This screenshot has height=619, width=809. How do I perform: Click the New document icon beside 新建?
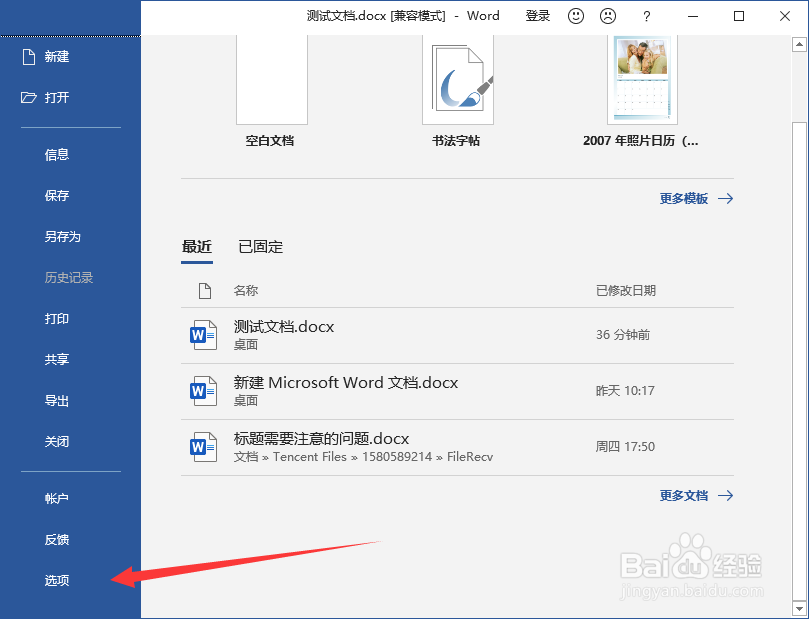click(29, 57)
